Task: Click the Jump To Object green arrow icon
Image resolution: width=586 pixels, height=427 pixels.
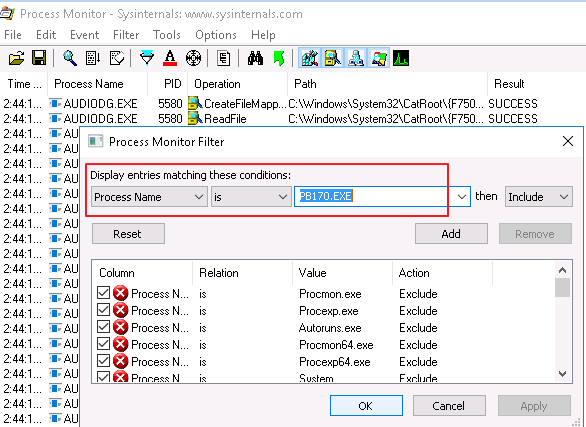Action: pos(279,58)
